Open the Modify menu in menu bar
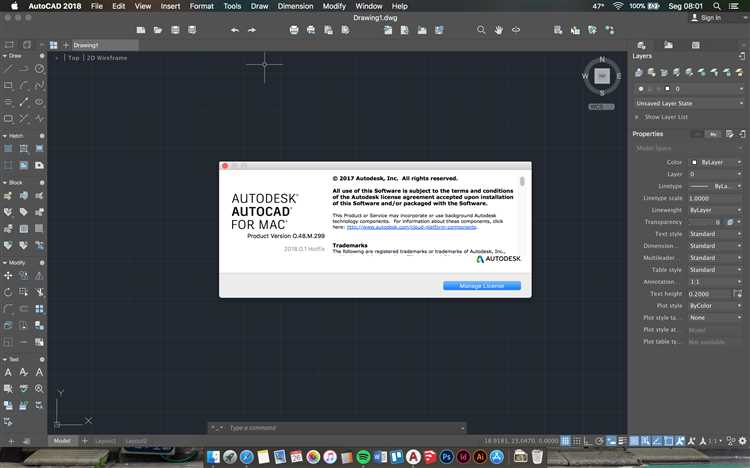This screenshot has height=468, width=750. [334, 6]
